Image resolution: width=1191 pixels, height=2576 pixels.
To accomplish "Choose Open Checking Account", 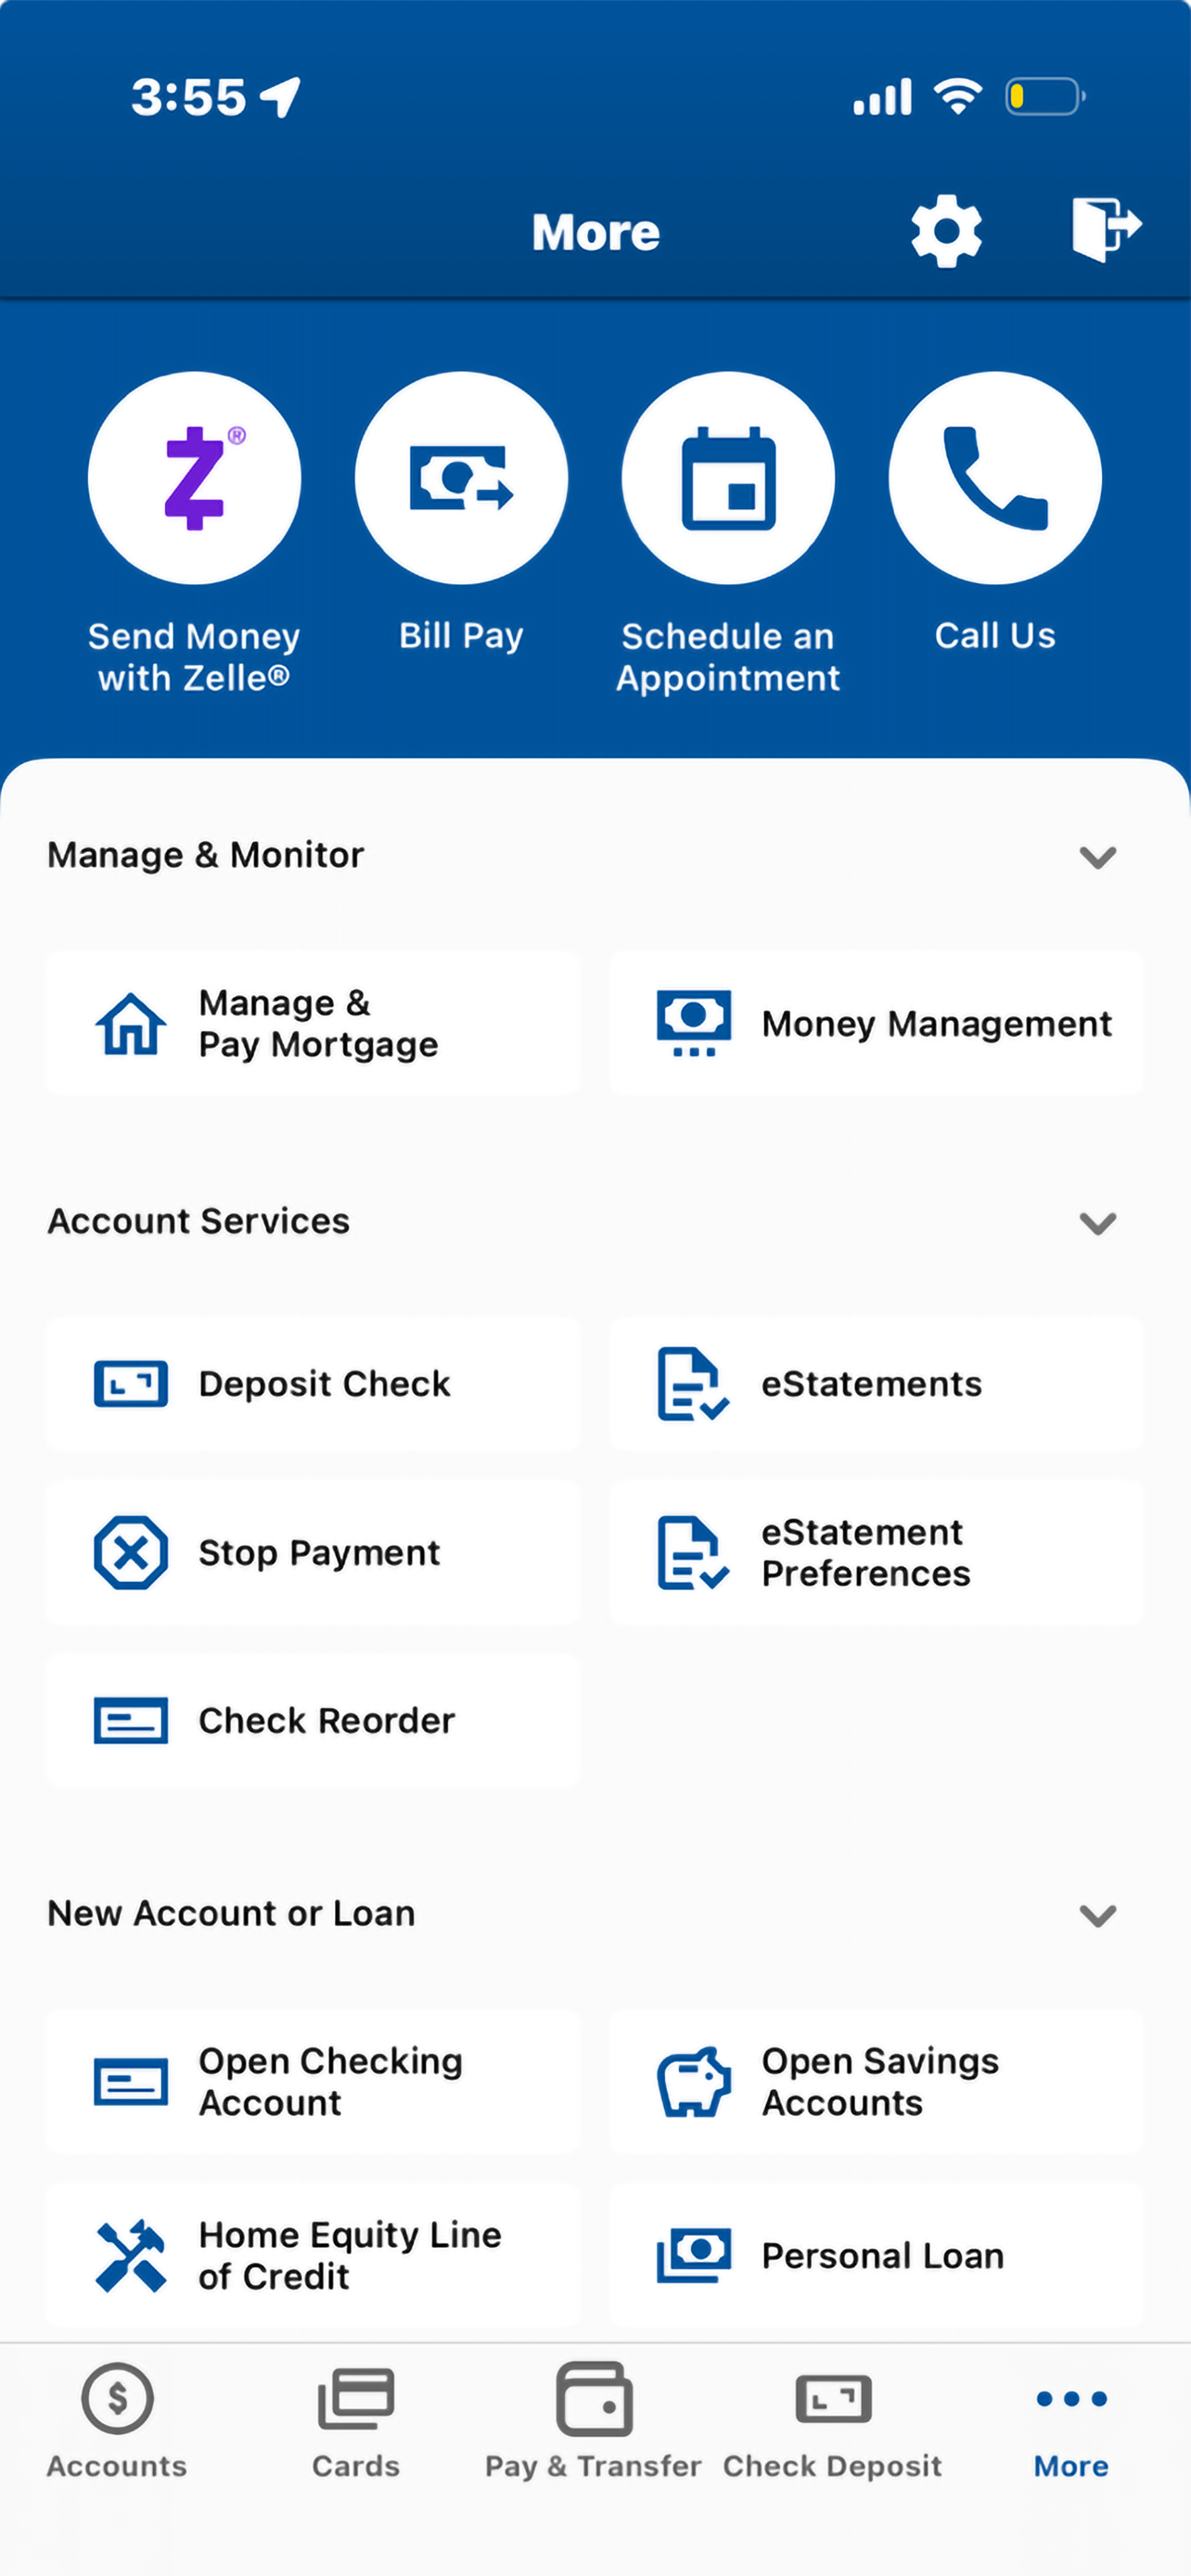I will (x=313, y=2082).
